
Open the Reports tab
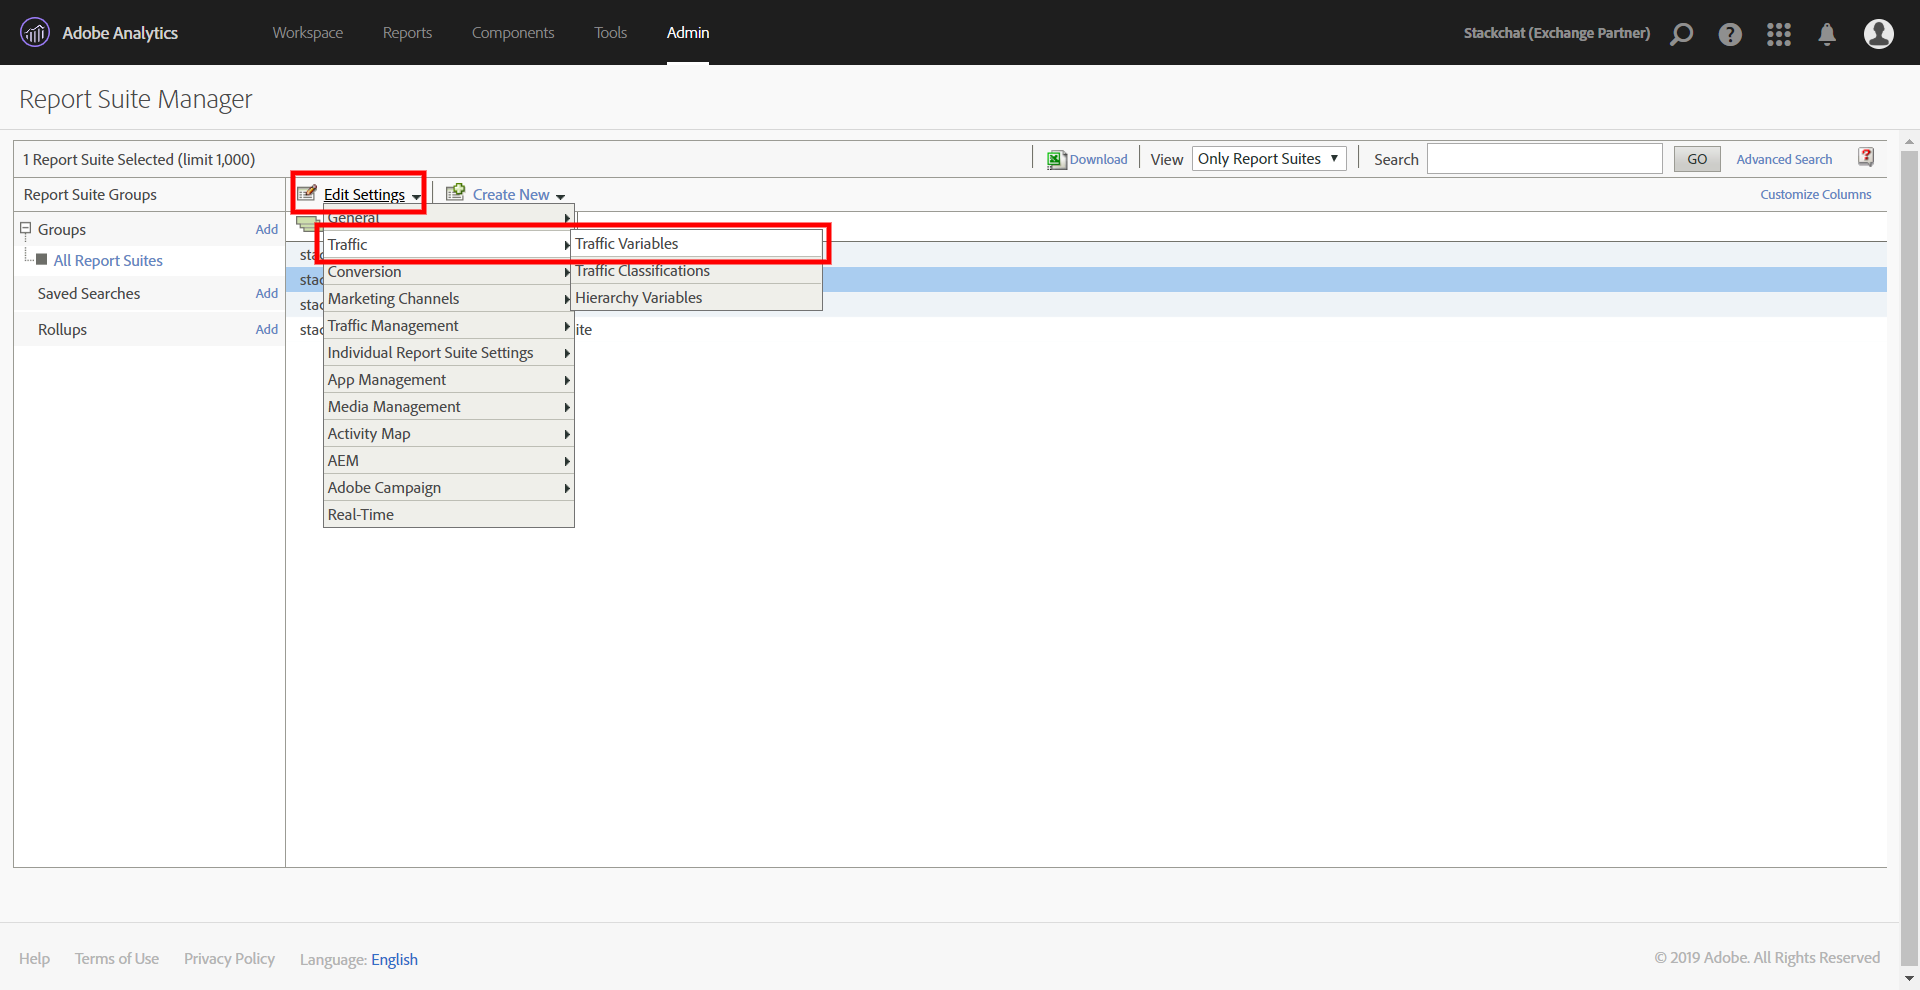click(x=407, y=33)
